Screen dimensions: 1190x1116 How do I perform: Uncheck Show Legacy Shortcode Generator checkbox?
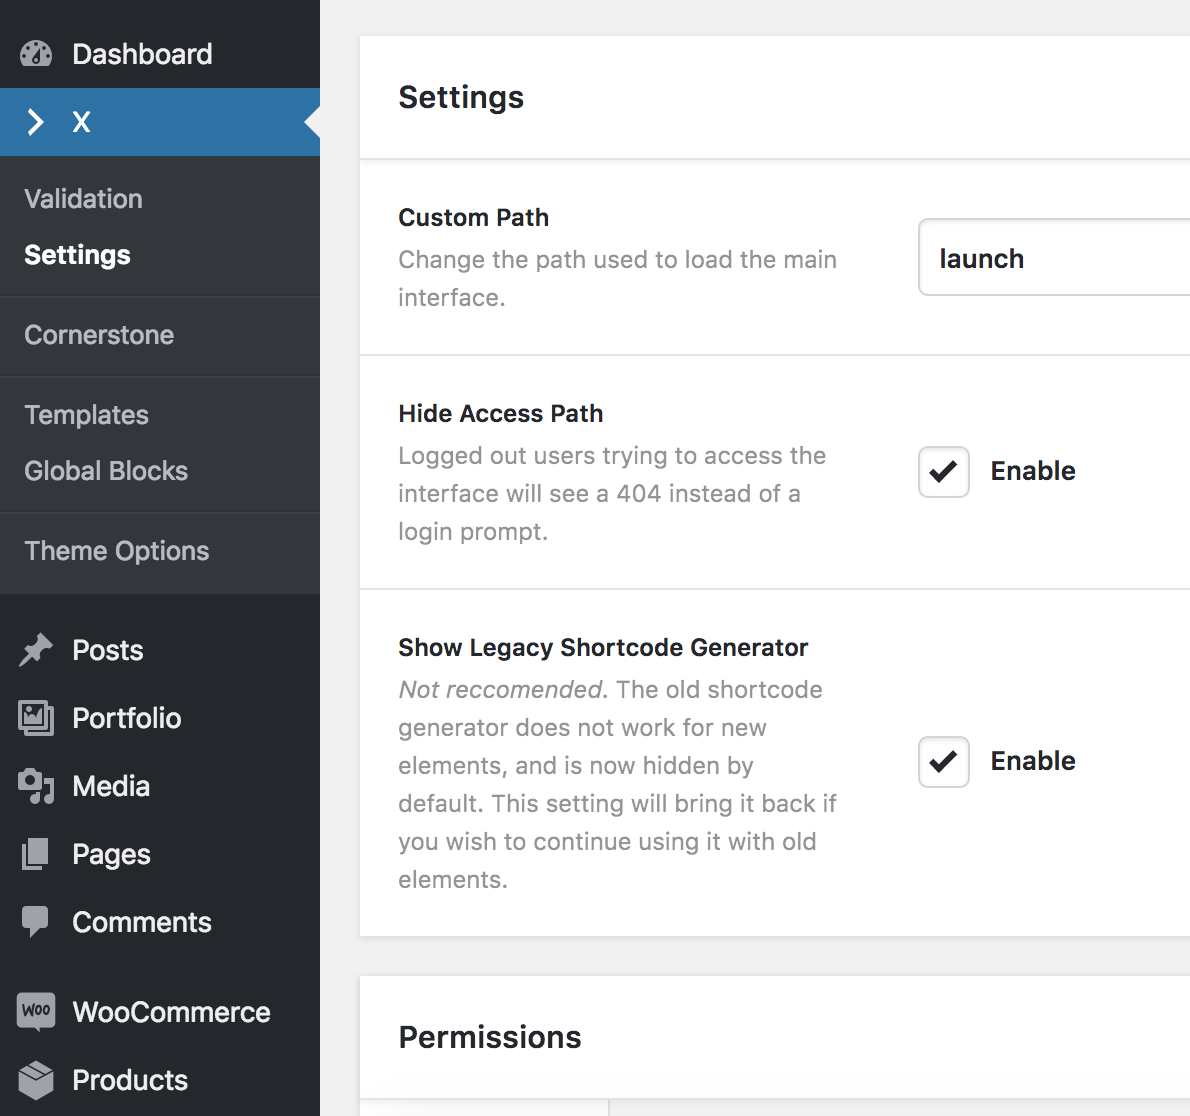tap(943, 762)
